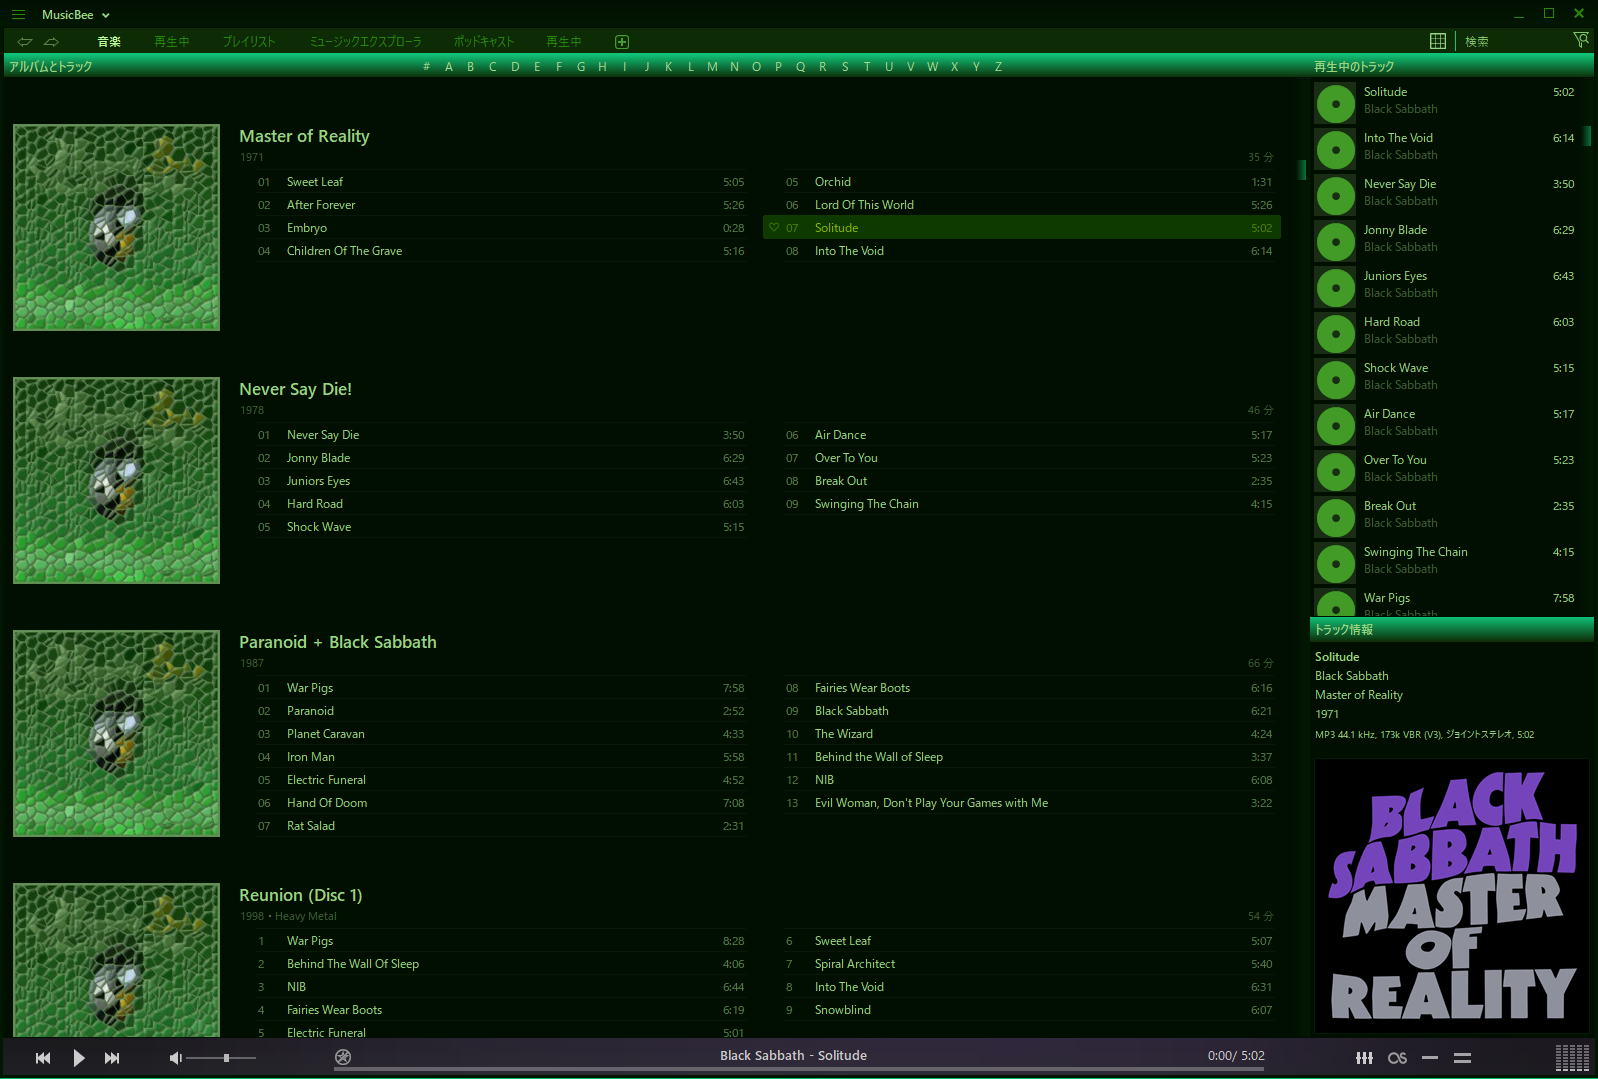Select Never Say Die! album cover thumbnail

(x=116, y=481)
